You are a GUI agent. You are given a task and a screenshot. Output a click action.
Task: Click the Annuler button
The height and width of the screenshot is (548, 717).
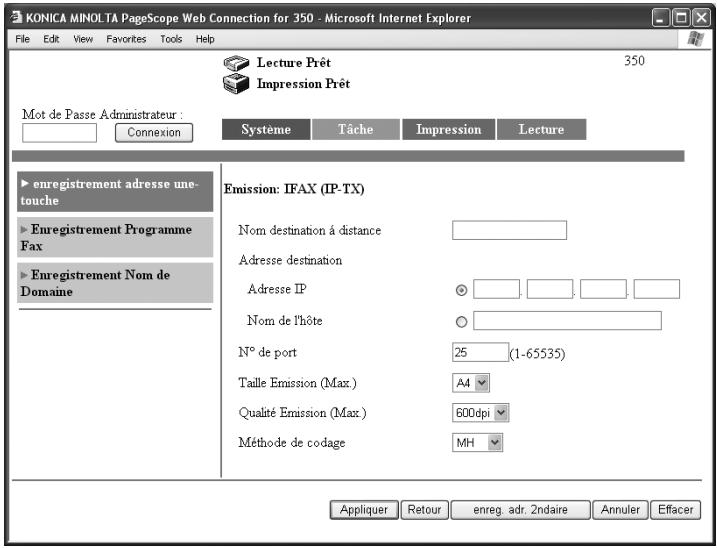coord(620,510)
